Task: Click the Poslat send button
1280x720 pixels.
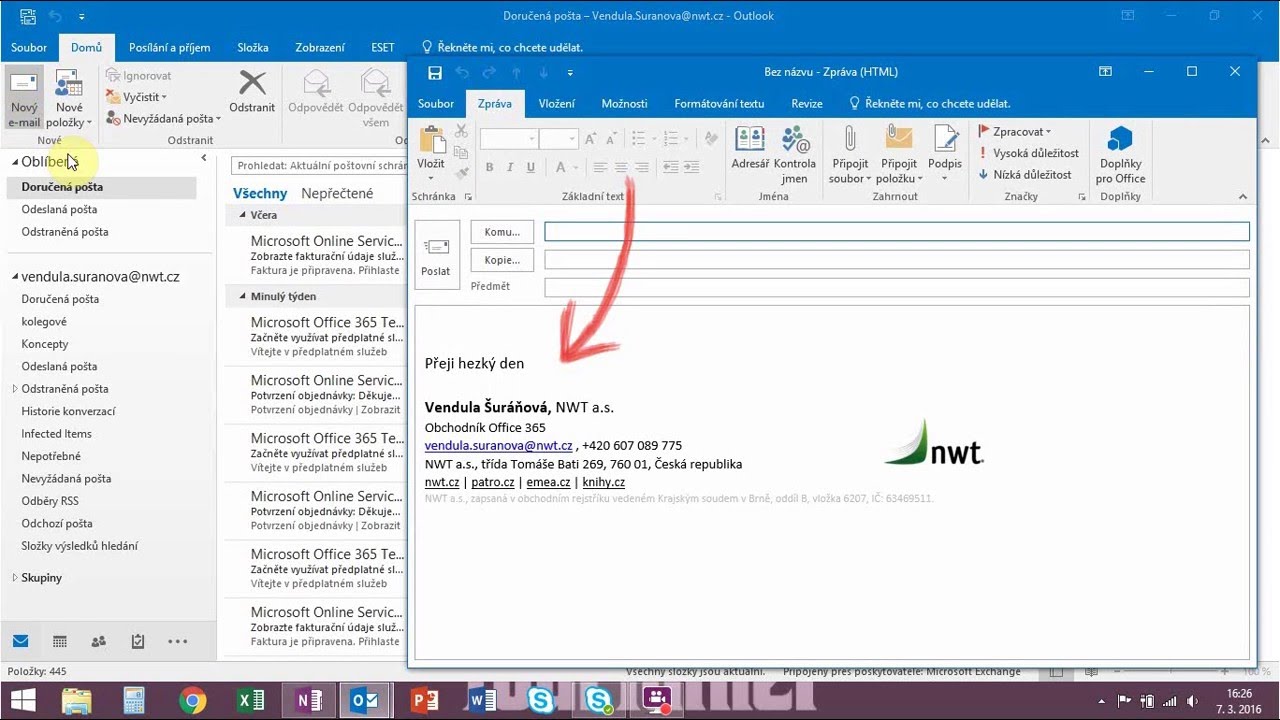Action: pos(436,255)
